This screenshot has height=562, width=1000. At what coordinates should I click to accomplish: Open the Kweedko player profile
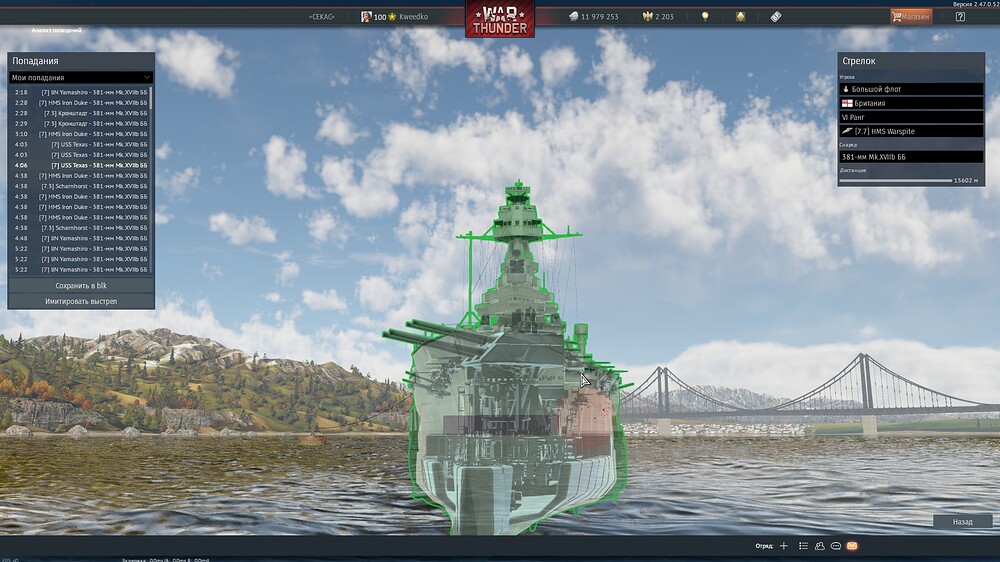(x=394, y=17)
